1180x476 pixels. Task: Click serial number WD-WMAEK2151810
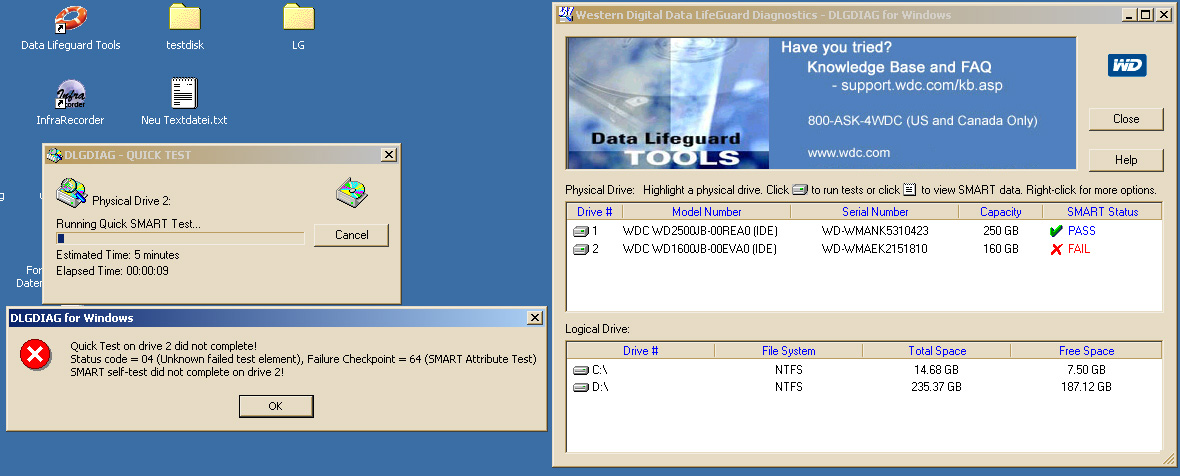point(874,249)
